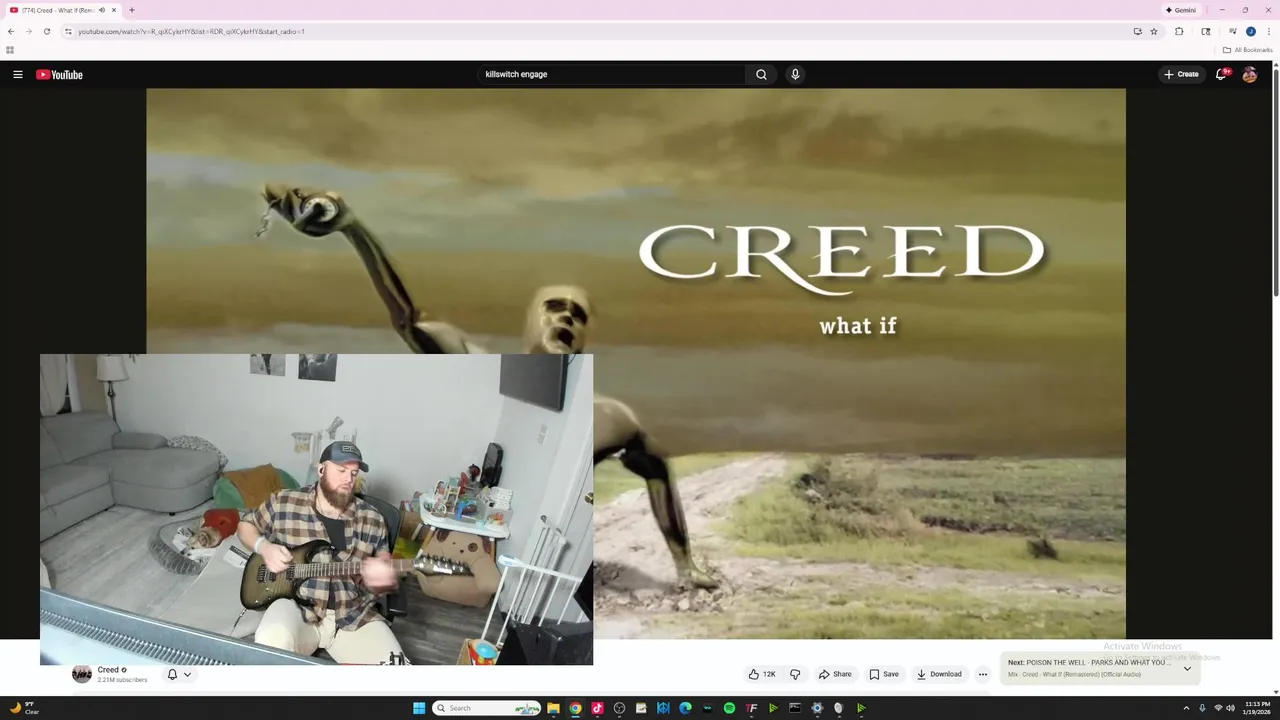This screenshot has width=1280, height=720.
Task: Mute the tab via the speaker icon
Action: pos(102,10)
